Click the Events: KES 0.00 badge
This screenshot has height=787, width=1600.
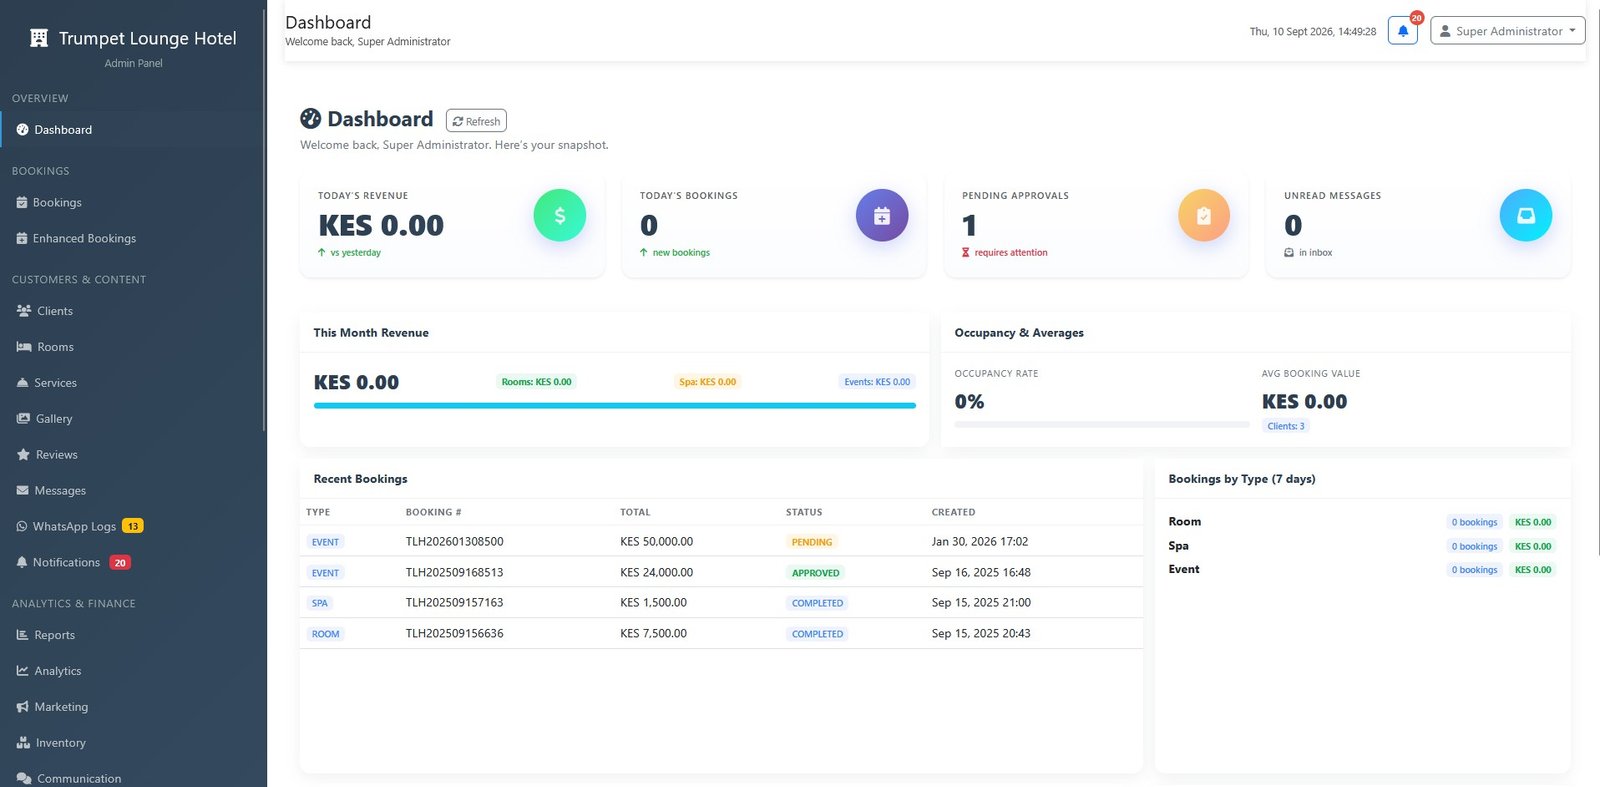pos(877,382)
